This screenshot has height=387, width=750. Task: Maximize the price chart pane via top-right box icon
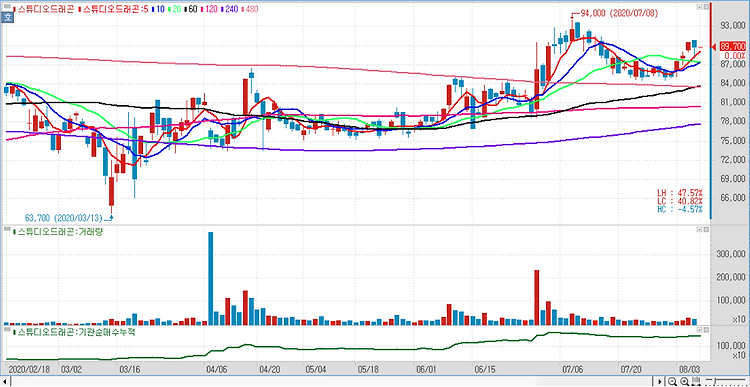(700, 8)
